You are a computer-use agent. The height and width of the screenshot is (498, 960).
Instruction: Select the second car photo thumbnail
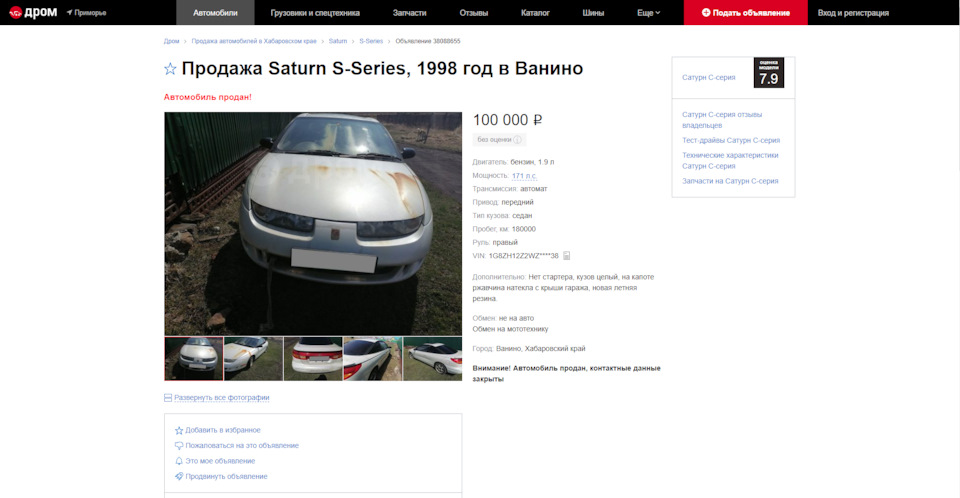pos(253,358)
